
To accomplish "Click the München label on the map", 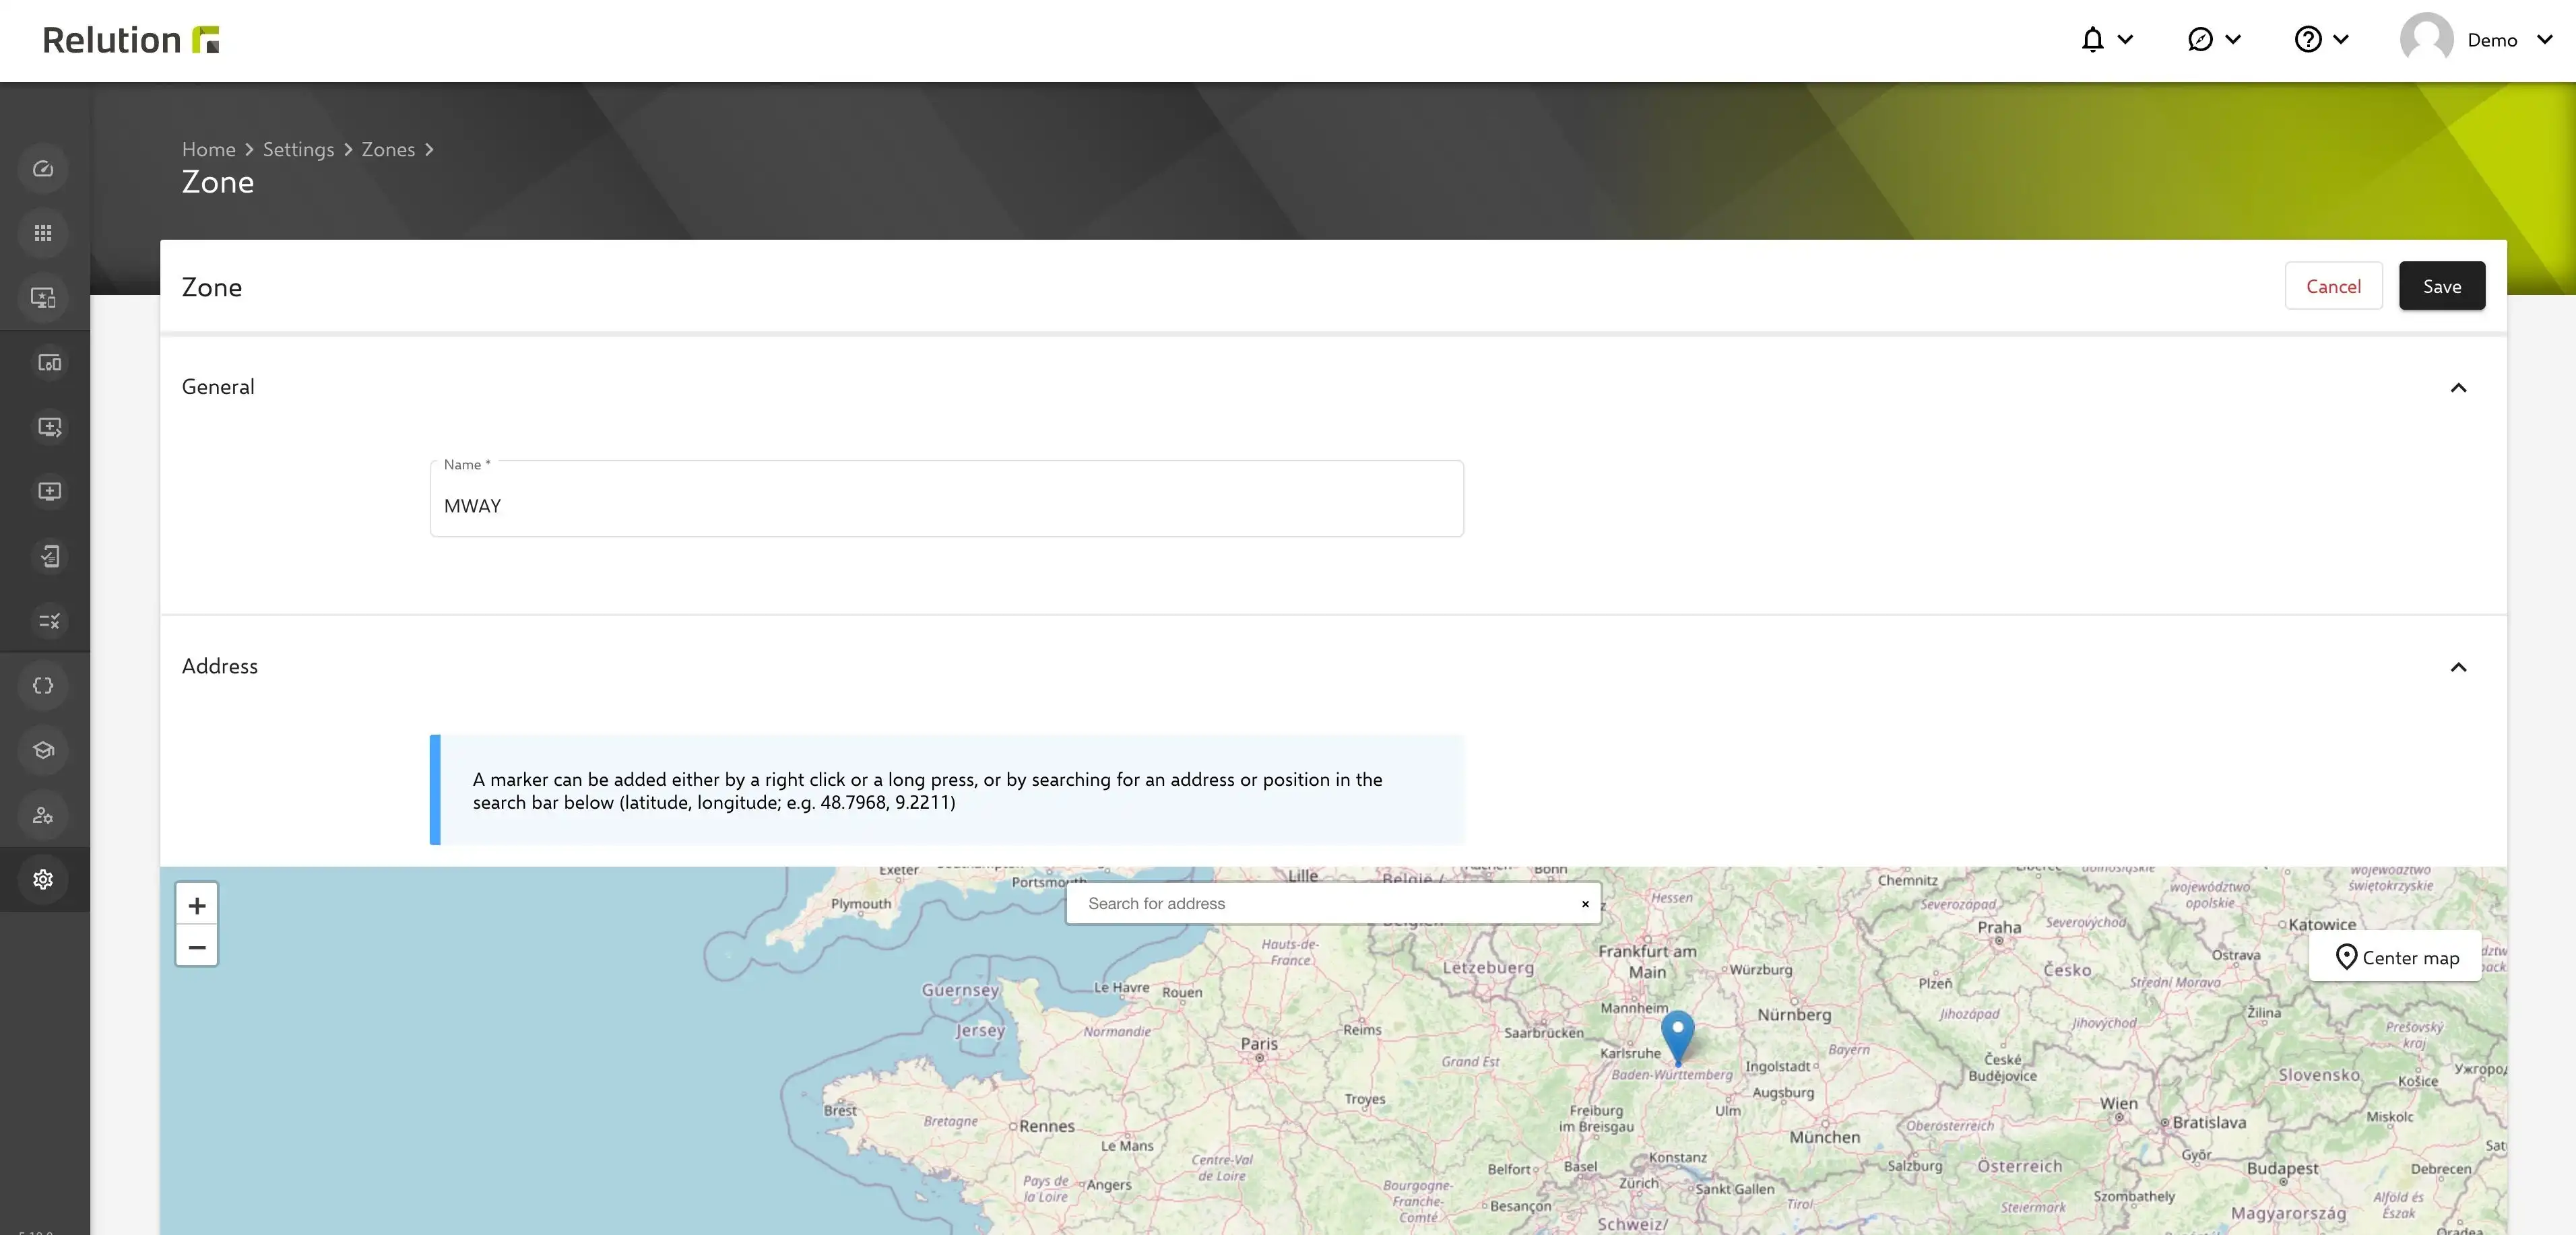I will tap(1825, 1137).
